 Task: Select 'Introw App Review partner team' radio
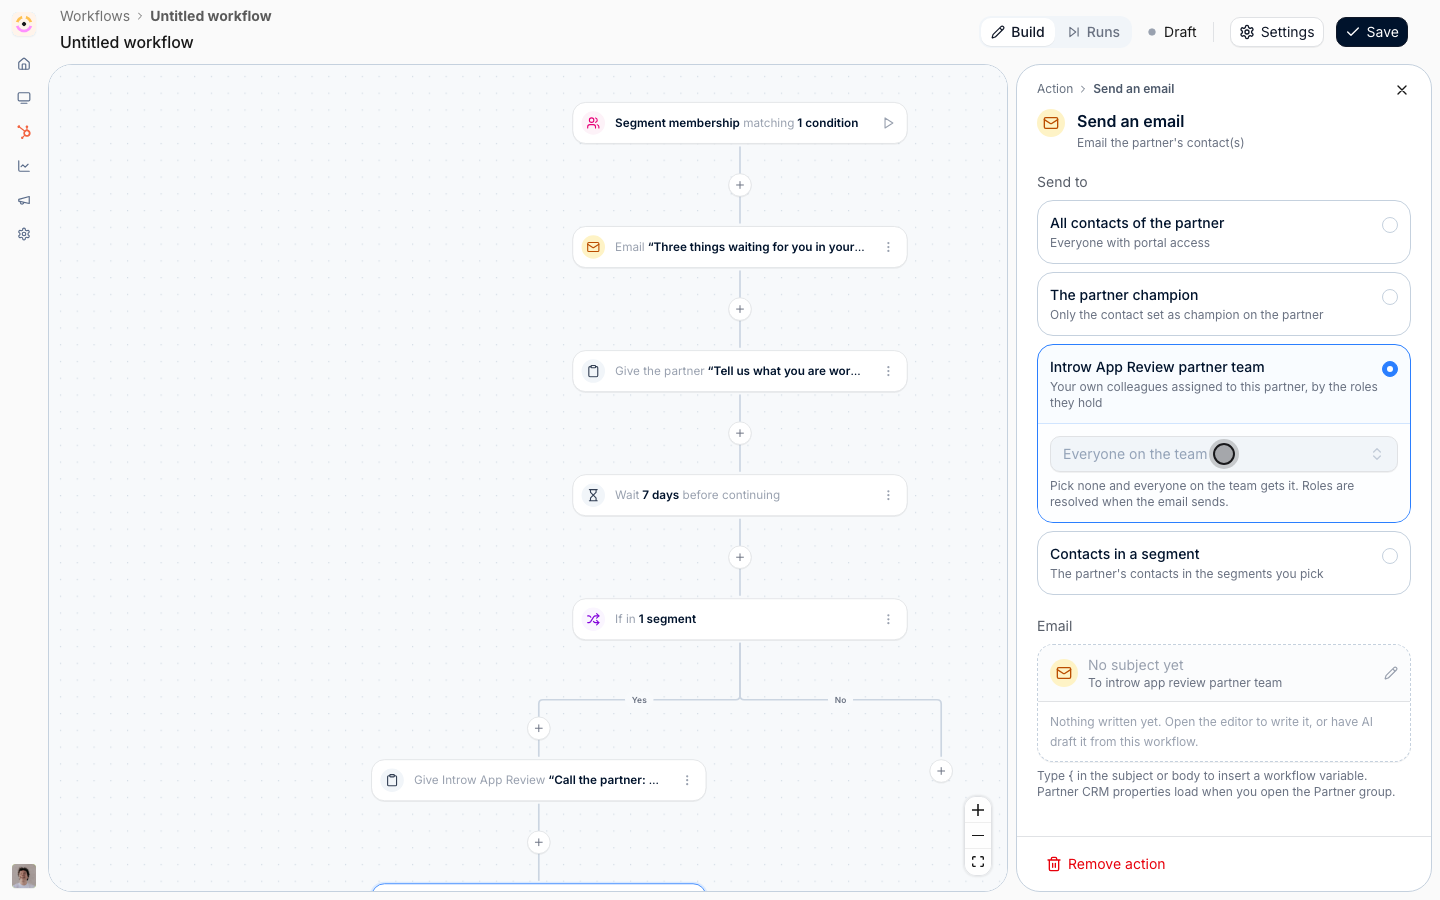tap(1390, 369)
